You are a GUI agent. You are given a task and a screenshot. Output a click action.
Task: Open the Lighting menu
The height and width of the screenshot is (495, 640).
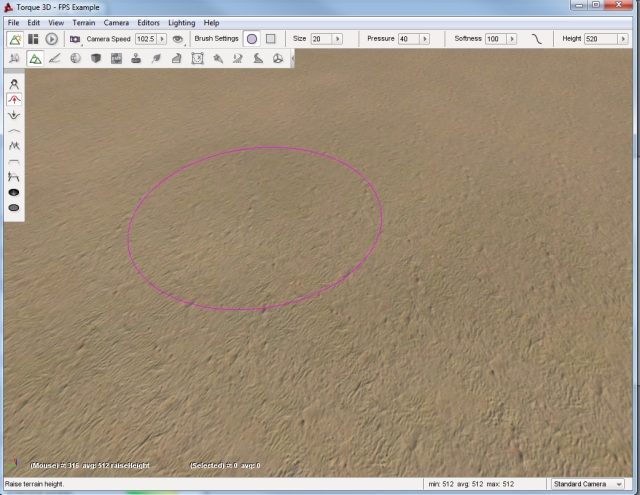(181, 22)
